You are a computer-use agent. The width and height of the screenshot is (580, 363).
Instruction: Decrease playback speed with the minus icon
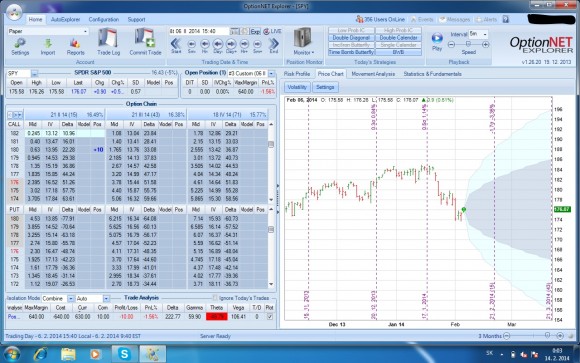coord(451,44)
